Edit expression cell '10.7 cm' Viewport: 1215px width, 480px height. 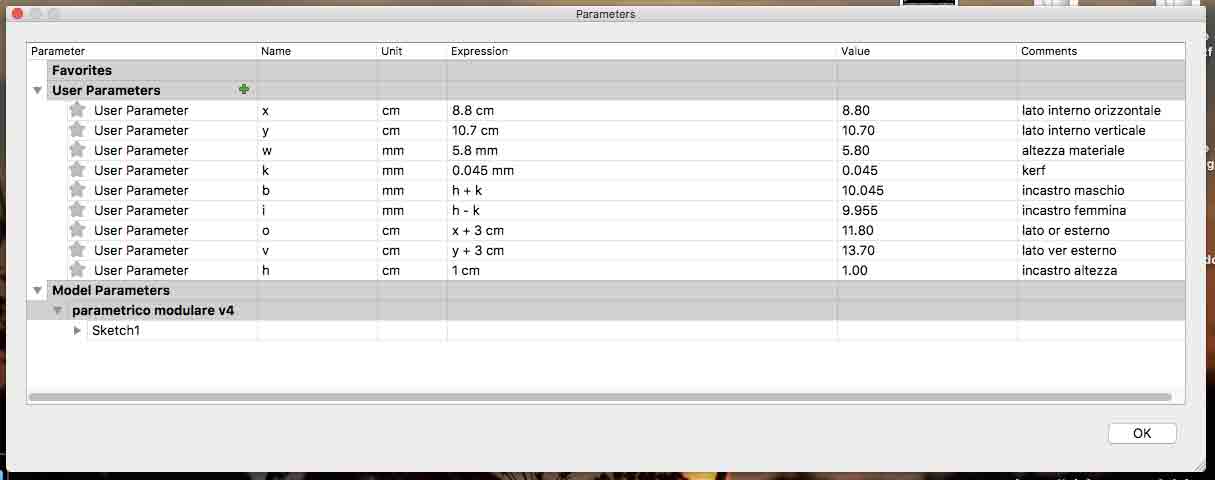click(641, 130)
